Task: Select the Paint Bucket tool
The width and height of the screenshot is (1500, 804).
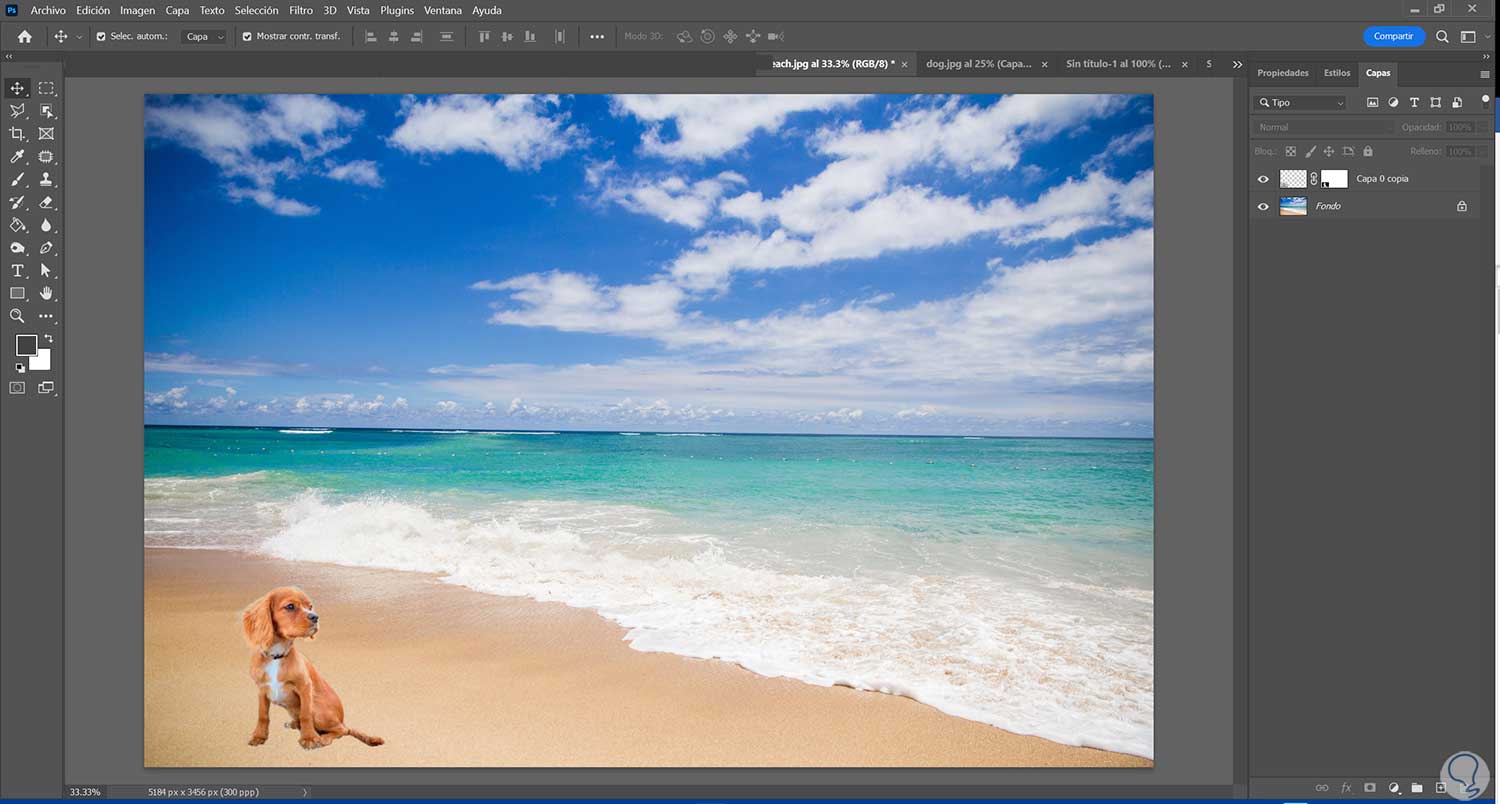Action: click(17, 225)
